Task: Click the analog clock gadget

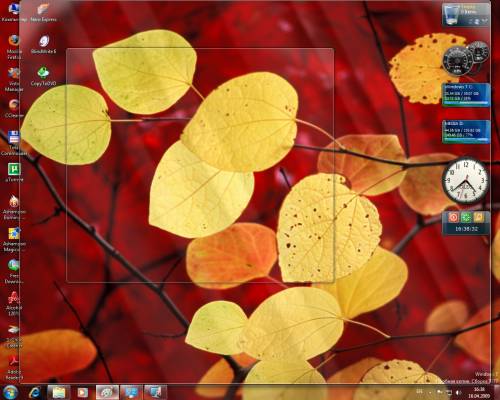Action: pos(466,180)
